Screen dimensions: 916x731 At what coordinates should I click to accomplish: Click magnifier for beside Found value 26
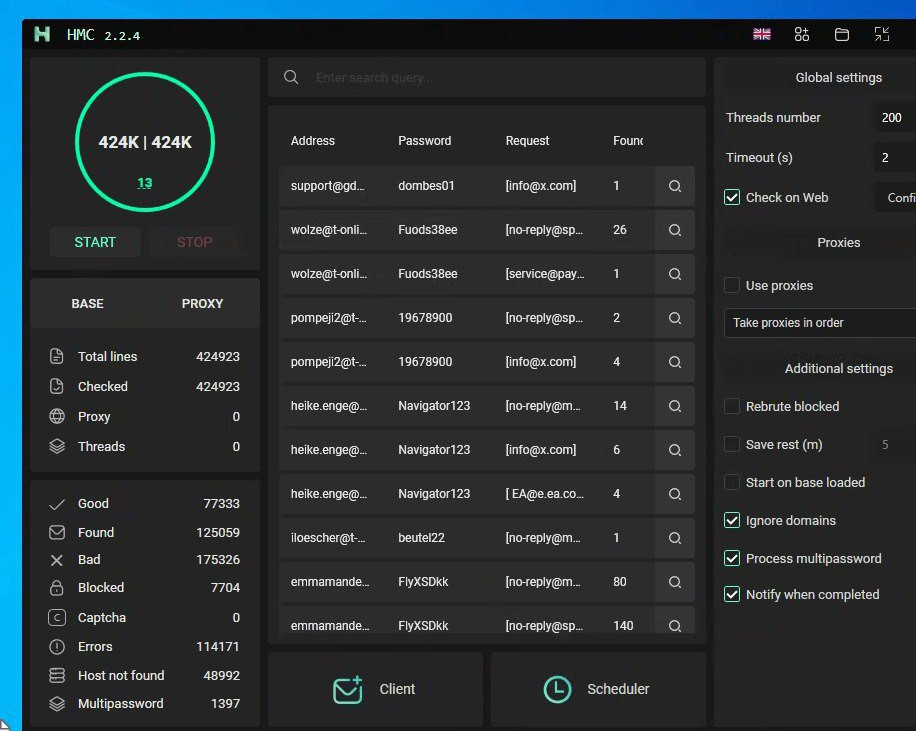(675, 230)
